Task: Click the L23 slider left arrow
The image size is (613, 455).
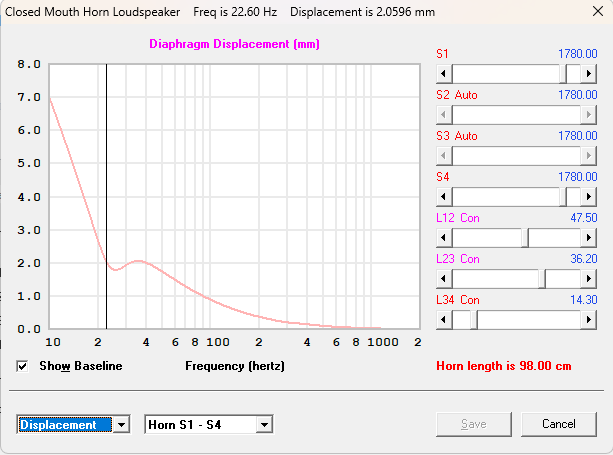Action: [444, 278]
